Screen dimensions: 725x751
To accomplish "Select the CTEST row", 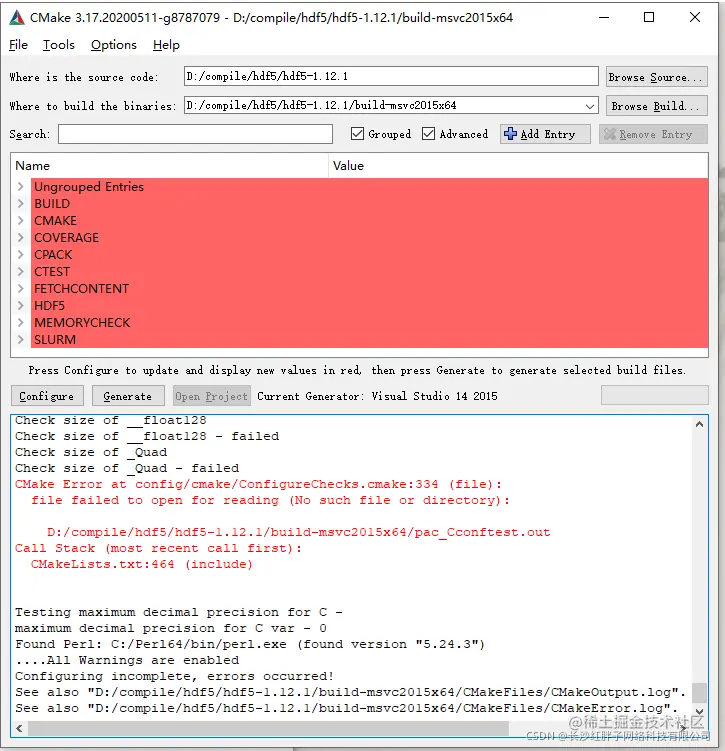I will (369, 272).
